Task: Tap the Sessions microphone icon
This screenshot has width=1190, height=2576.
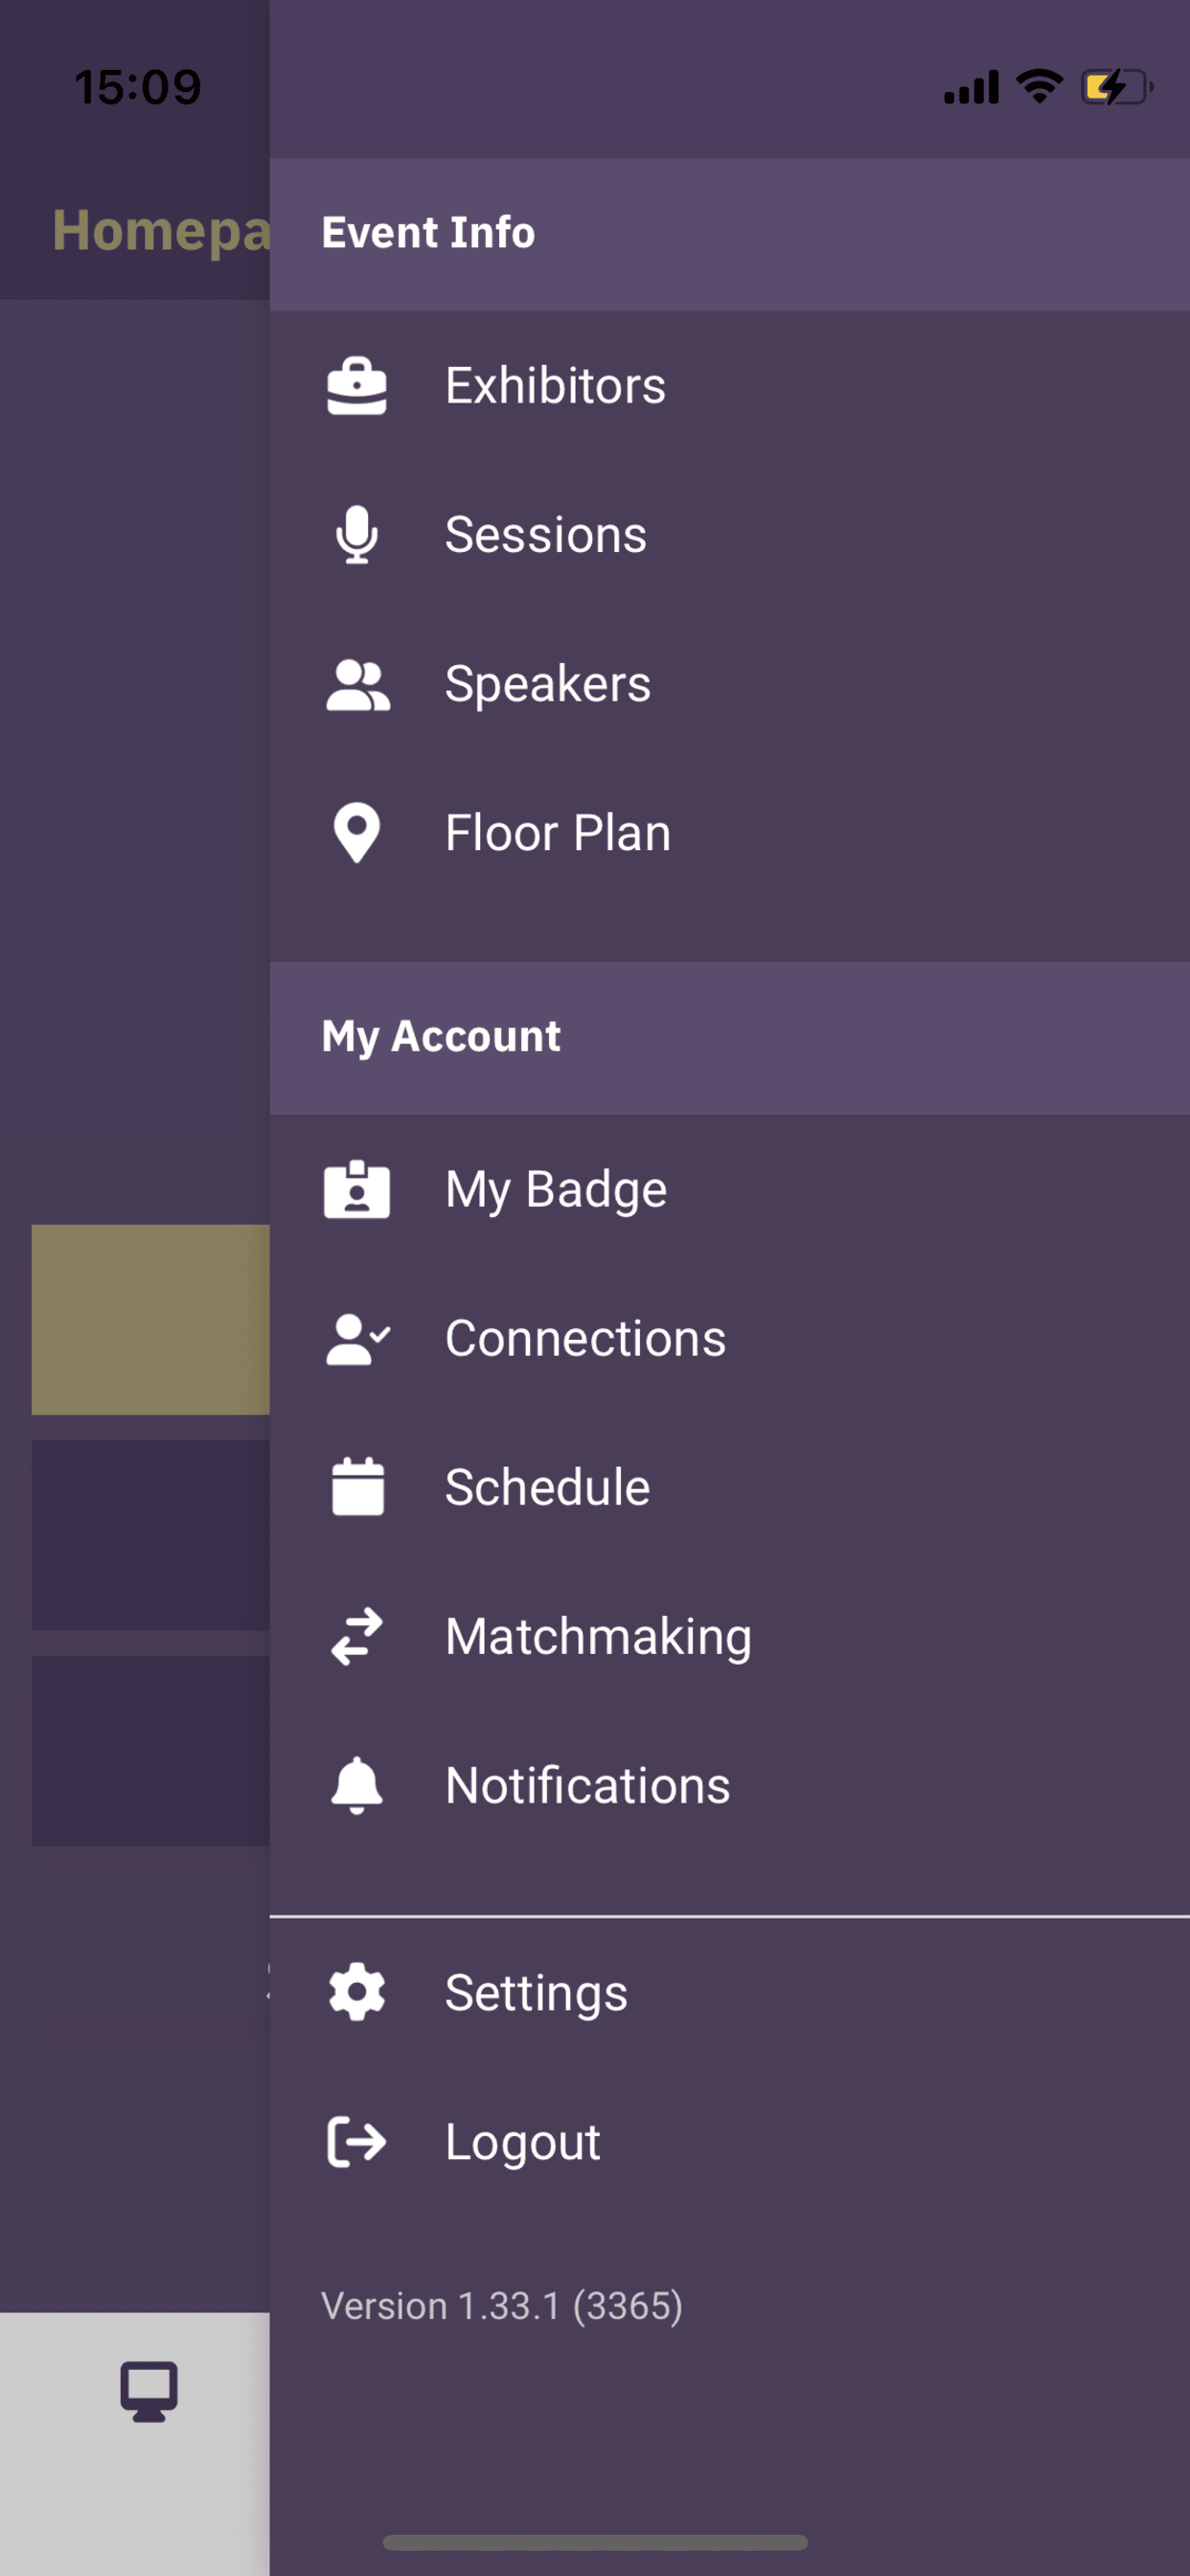Action: [x=357, y=535]
